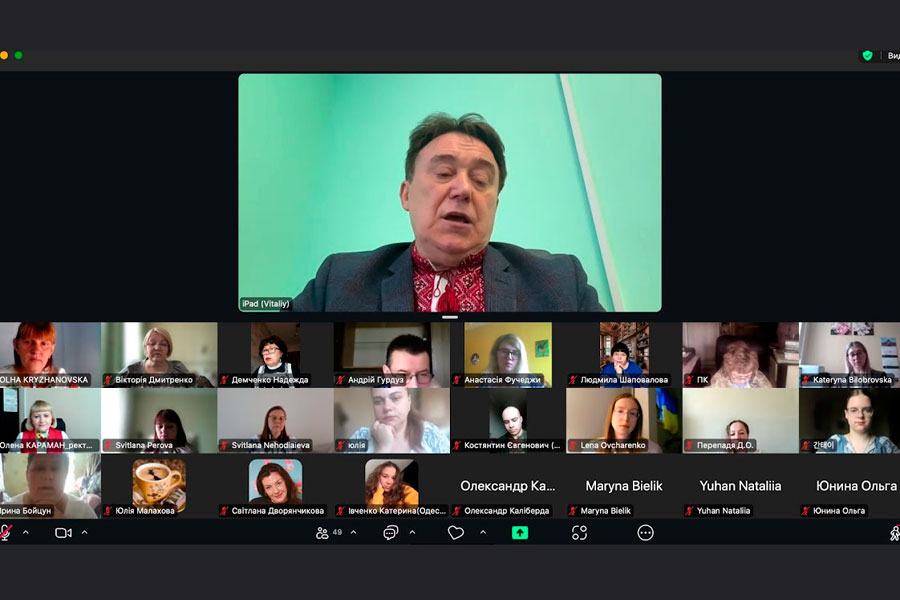Click the gallery divider handle below speaker
This screenshot has width=900, height=600.
450,317
